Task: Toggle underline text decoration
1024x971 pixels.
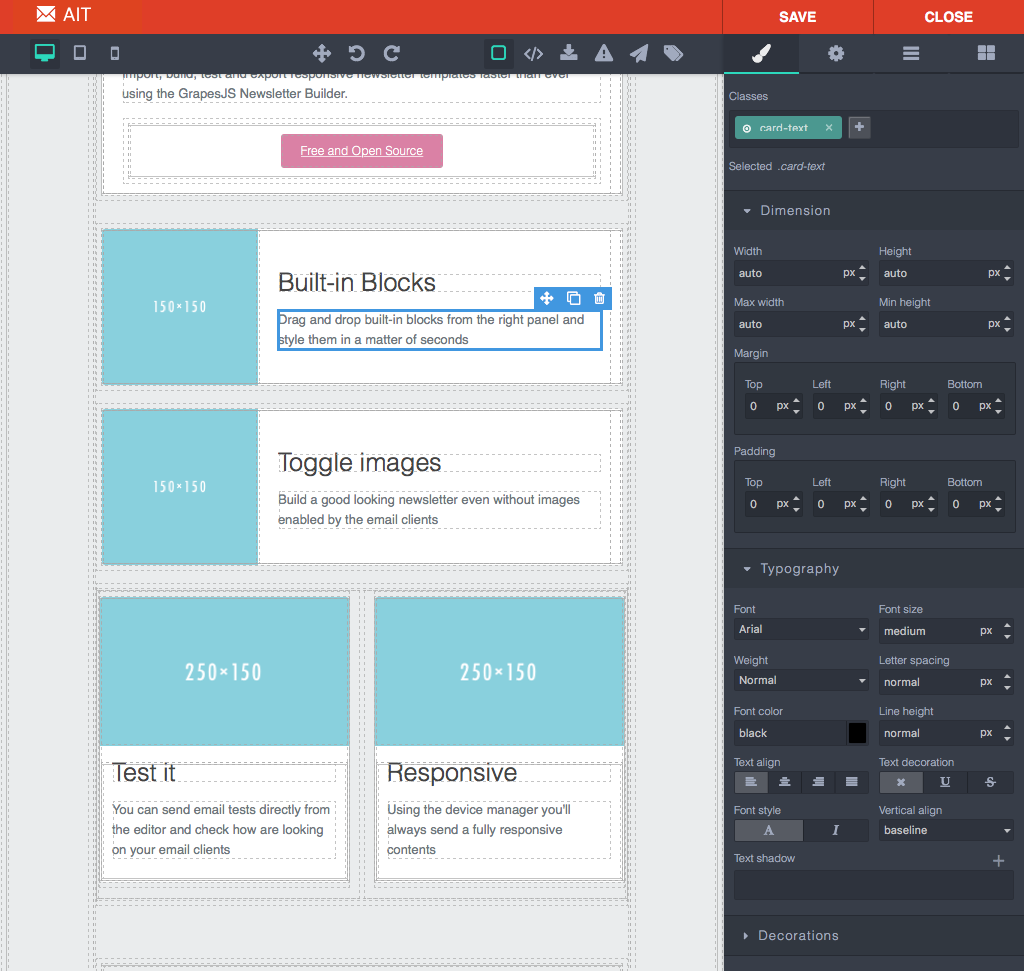Action: (x=945, y=782)
